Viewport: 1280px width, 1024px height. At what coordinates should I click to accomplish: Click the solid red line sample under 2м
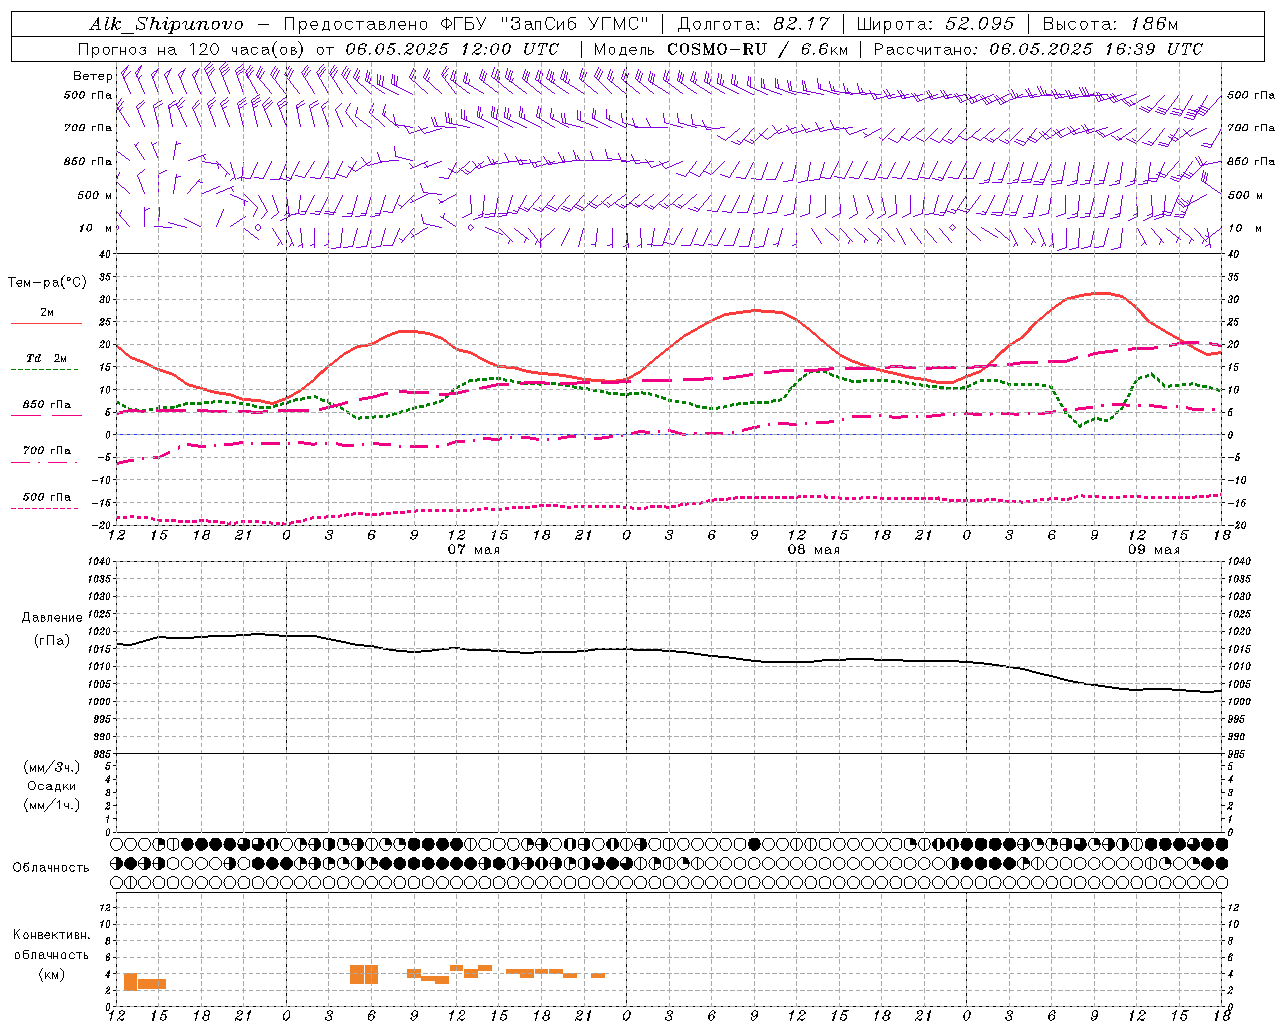(x=46, y=323)
